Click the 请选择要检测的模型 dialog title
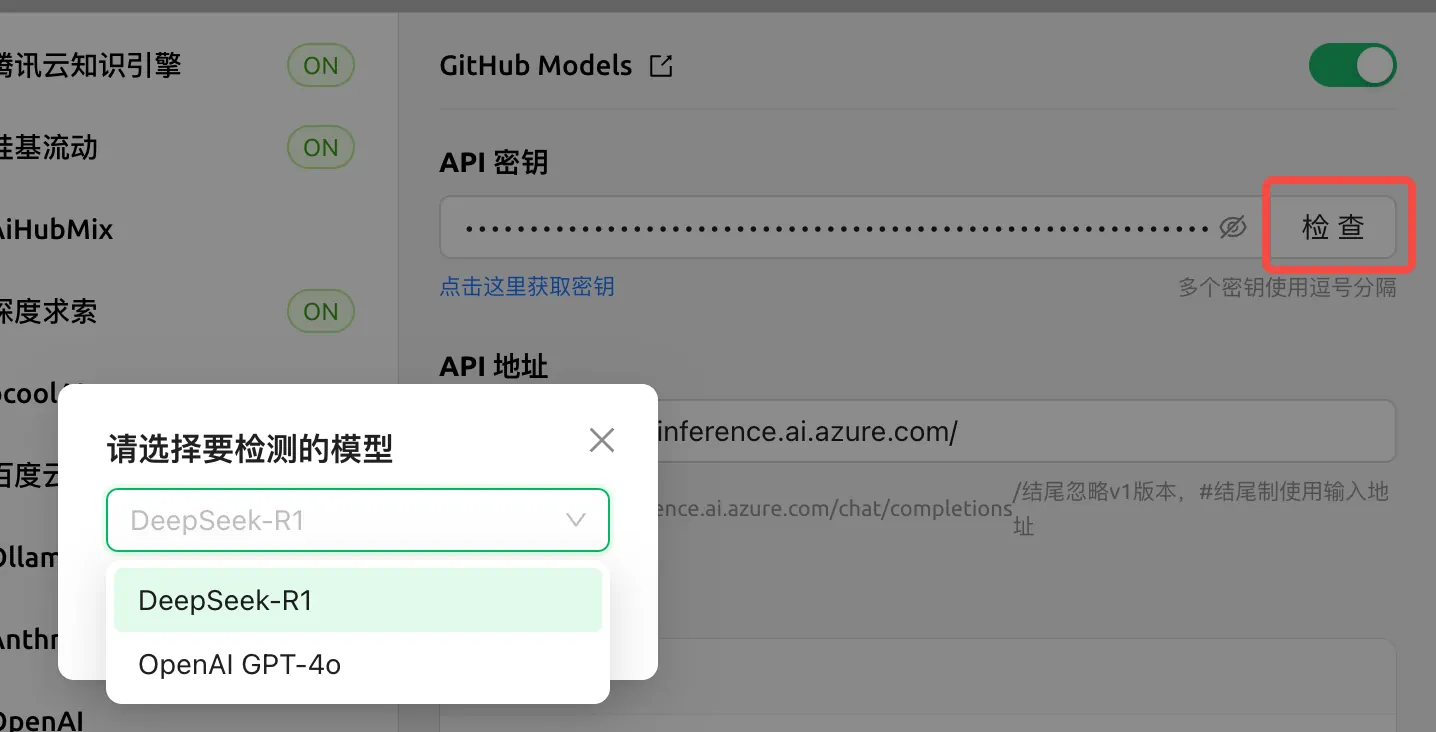 tap(250, 450)
